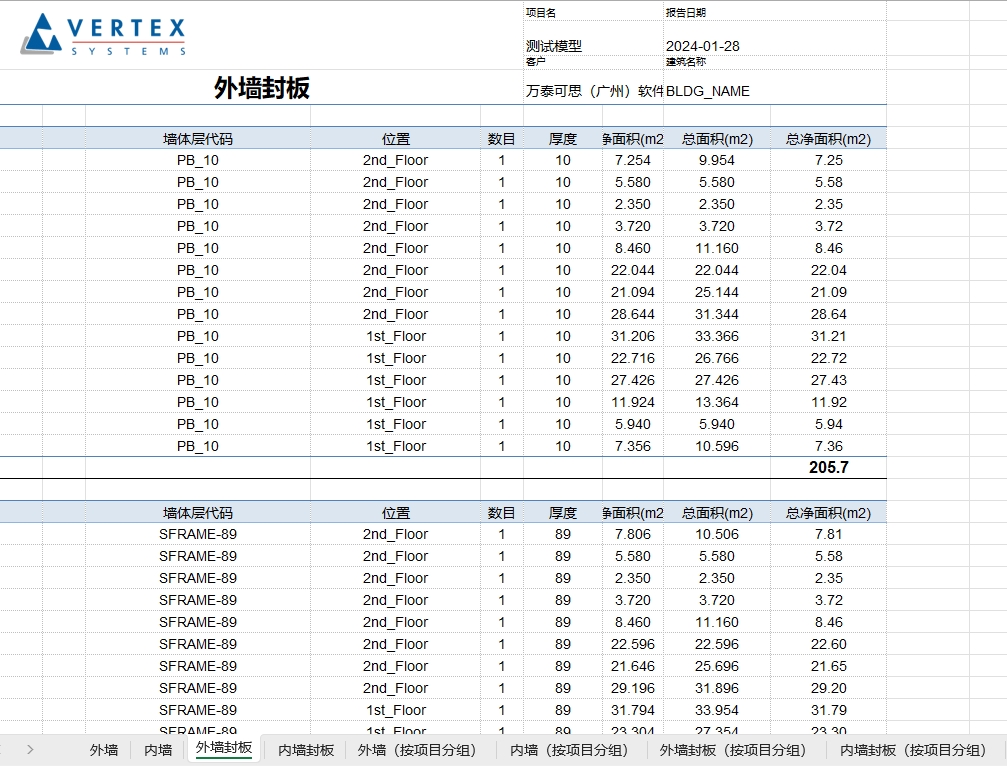Select the cell with value 27.43
Screen dimensions: 1007x766
pos(828,380)
